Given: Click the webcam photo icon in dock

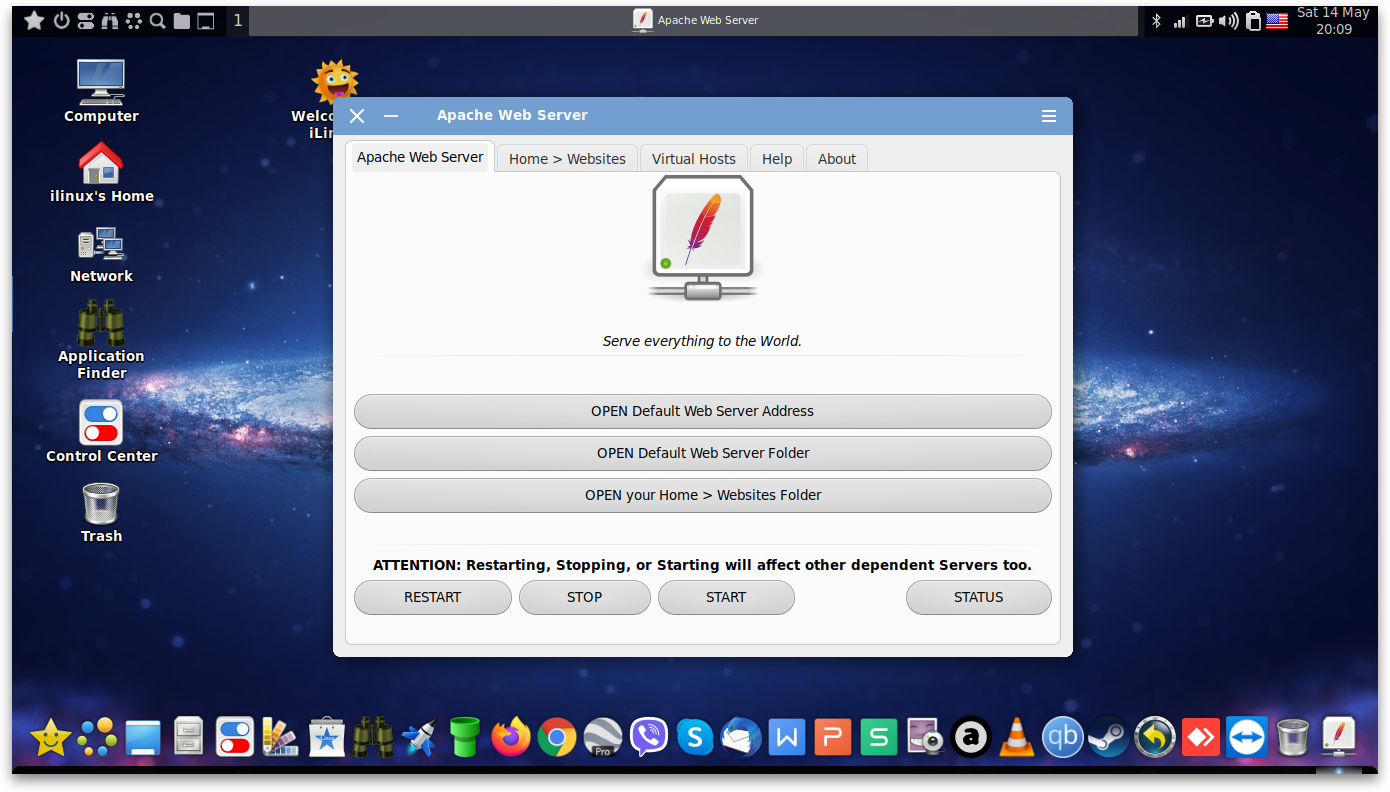Looking at the screenshot, I should 925,738.
